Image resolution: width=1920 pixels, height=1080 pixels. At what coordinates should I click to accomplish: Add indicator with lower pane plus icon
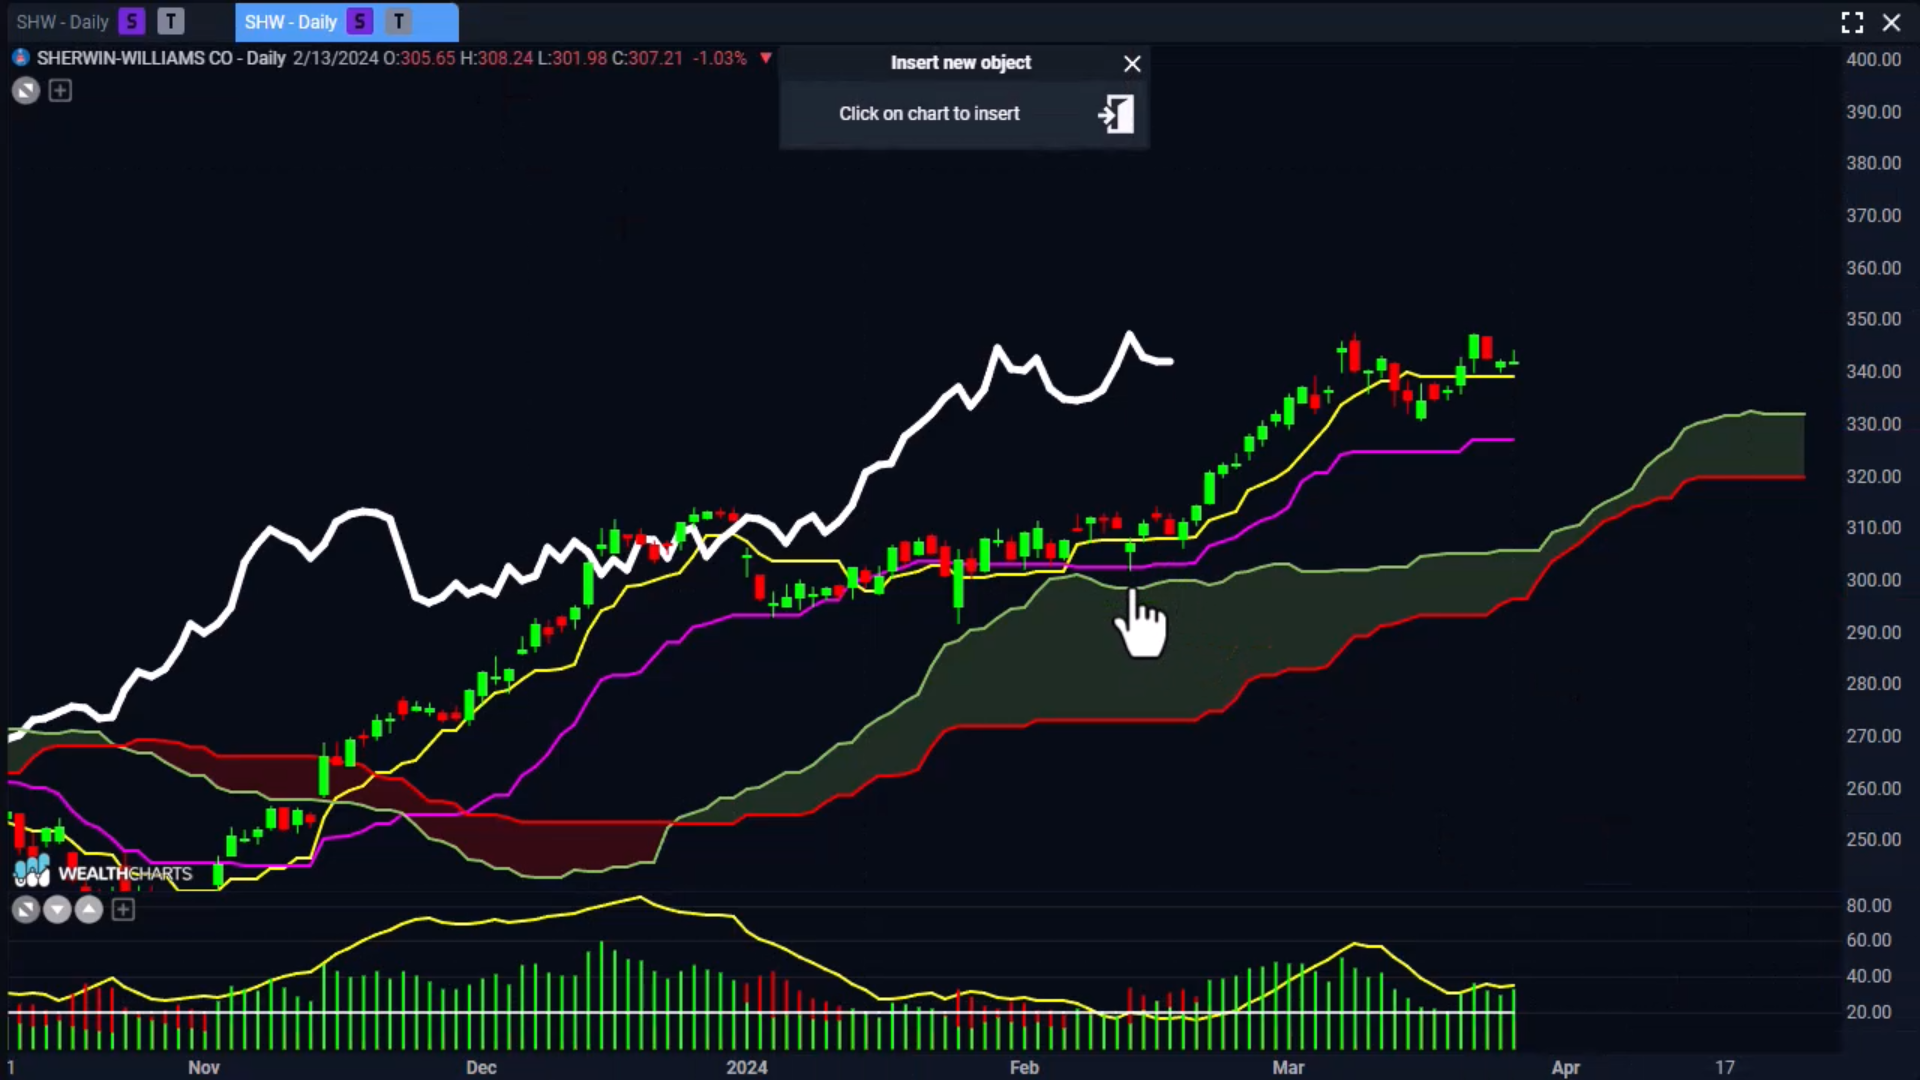123,909
